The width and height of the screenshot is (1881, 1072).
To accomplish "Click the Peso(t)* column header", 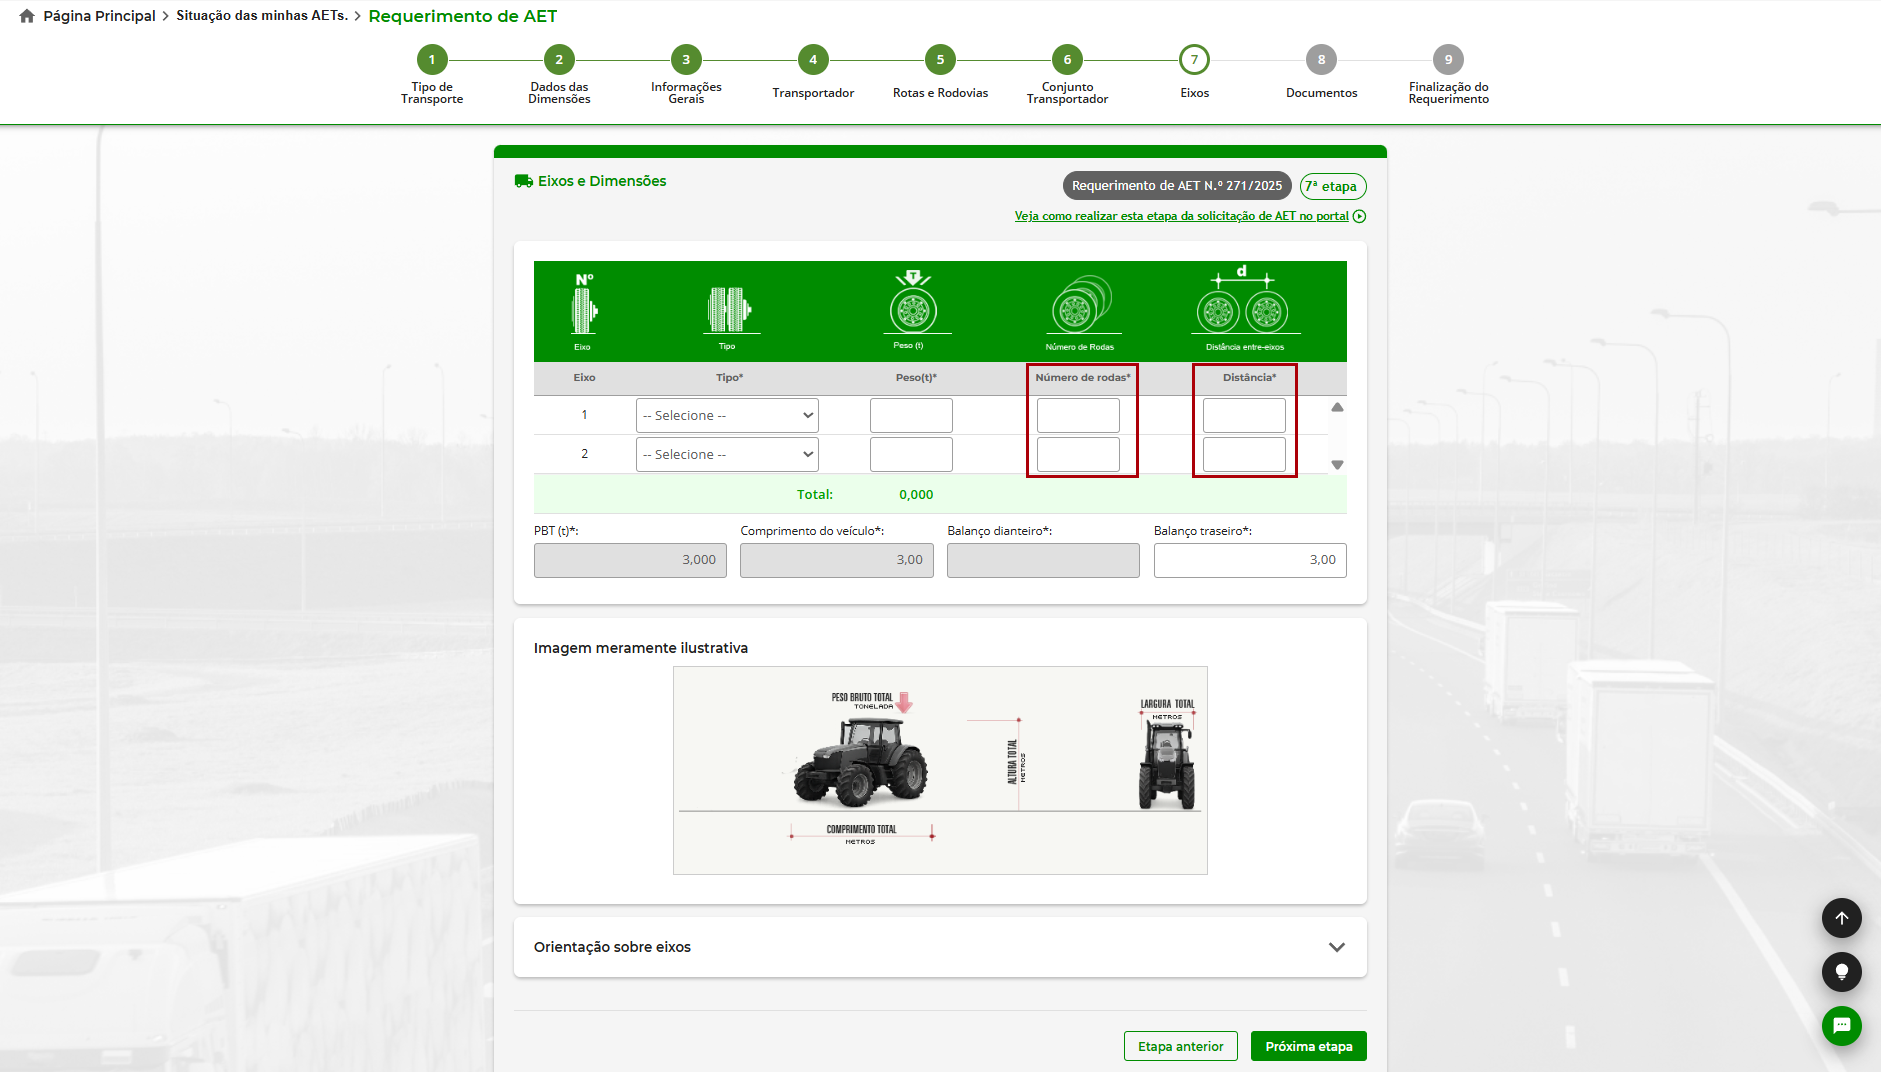I will point(916,378).
